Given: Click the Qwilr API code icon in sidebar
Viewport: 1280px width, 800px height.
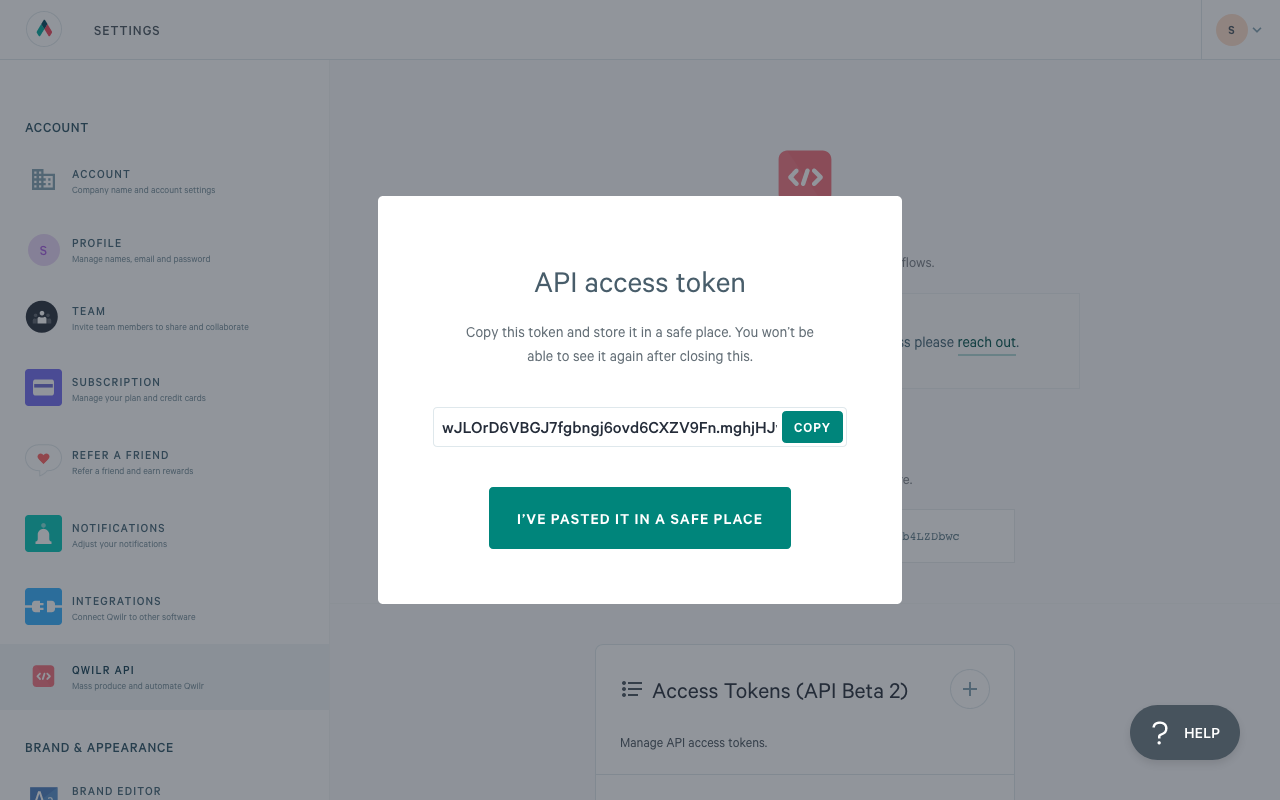Looking at the screenshot, I should click(43, 676).
